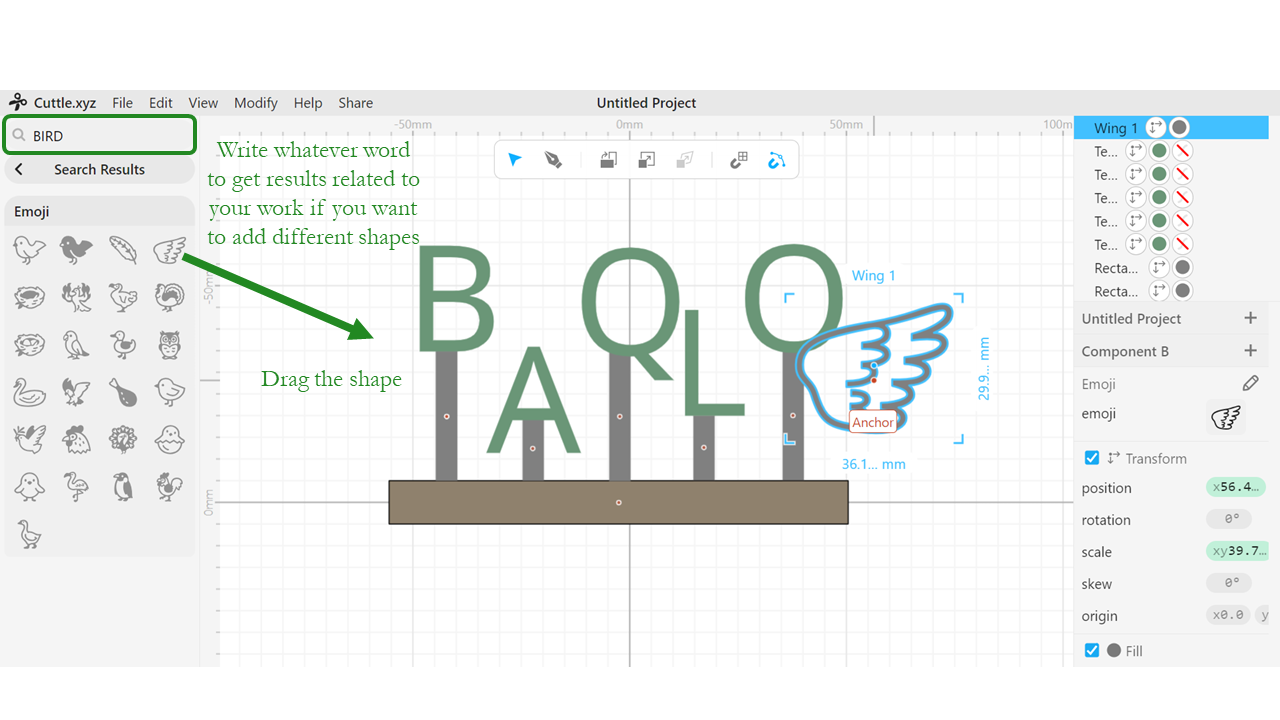Toggle snap-to-grid magnet icon
Viewport: 1280px width, 720px height.
[x=739, y=160]
